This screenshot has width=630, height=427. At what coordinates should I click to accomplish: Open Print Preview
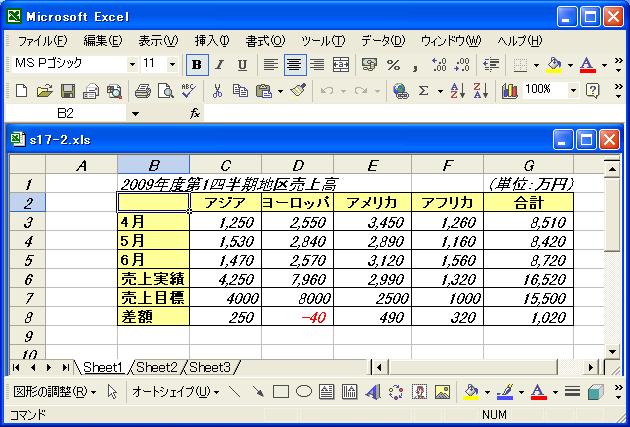click(165, 91)
